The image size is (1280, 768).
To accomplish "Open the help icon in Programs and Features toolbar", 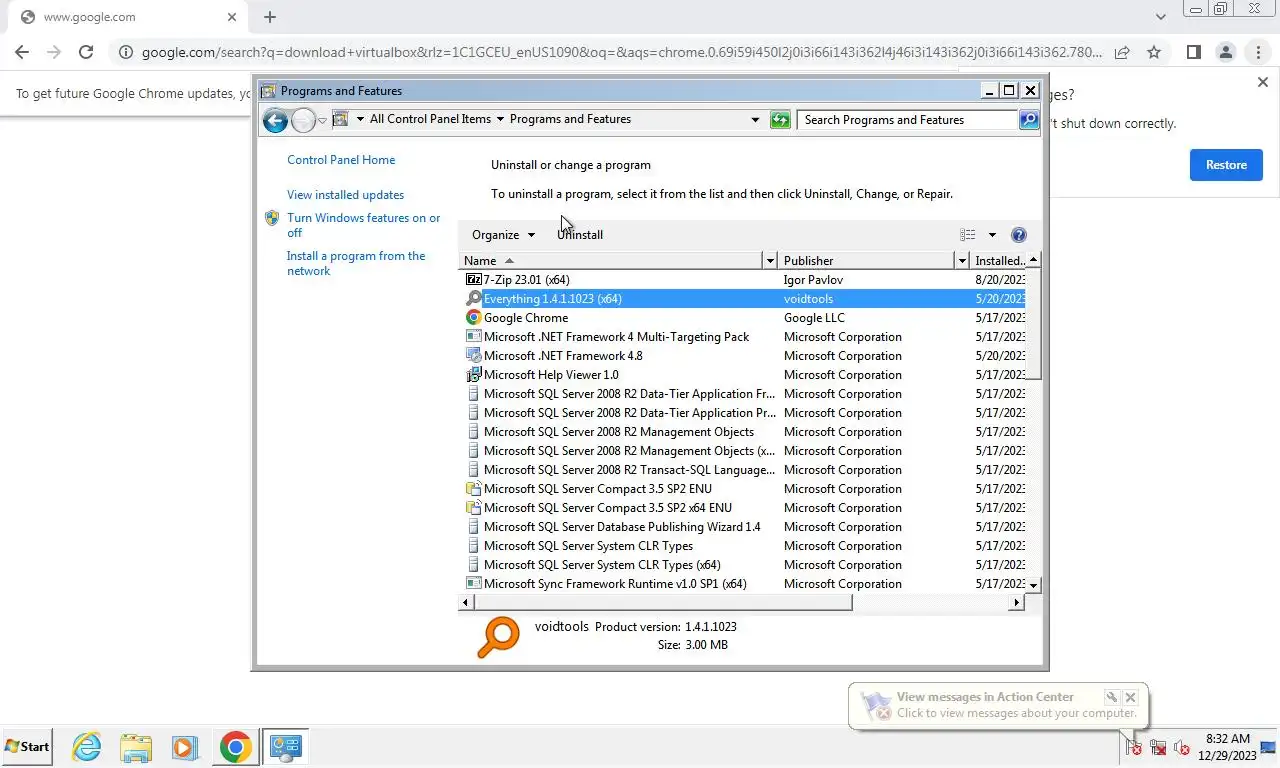I will (x=1019, y=235).
